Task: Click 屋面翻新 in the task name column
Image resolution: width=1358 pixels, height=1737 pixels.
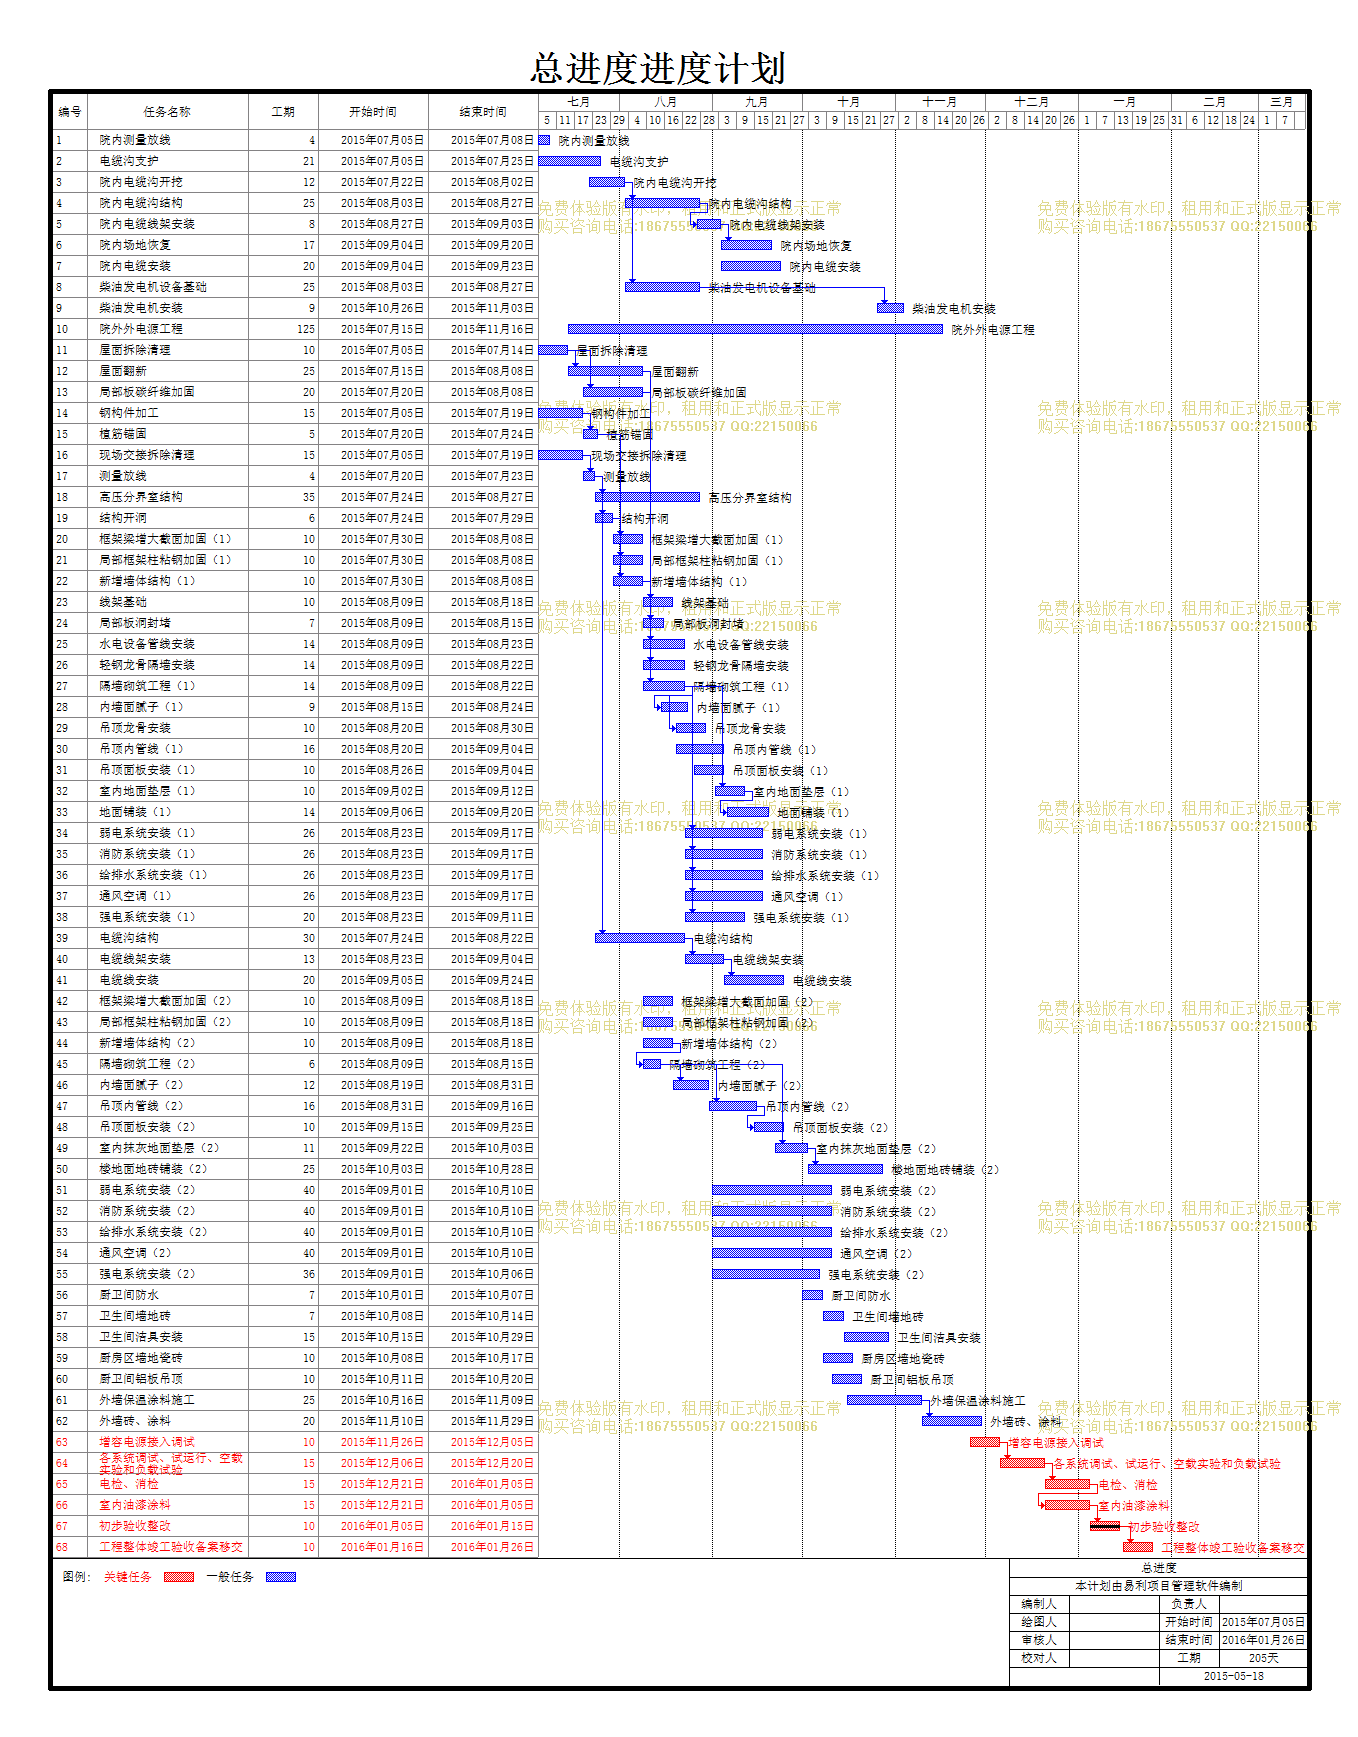Action: tap(123, 371)
